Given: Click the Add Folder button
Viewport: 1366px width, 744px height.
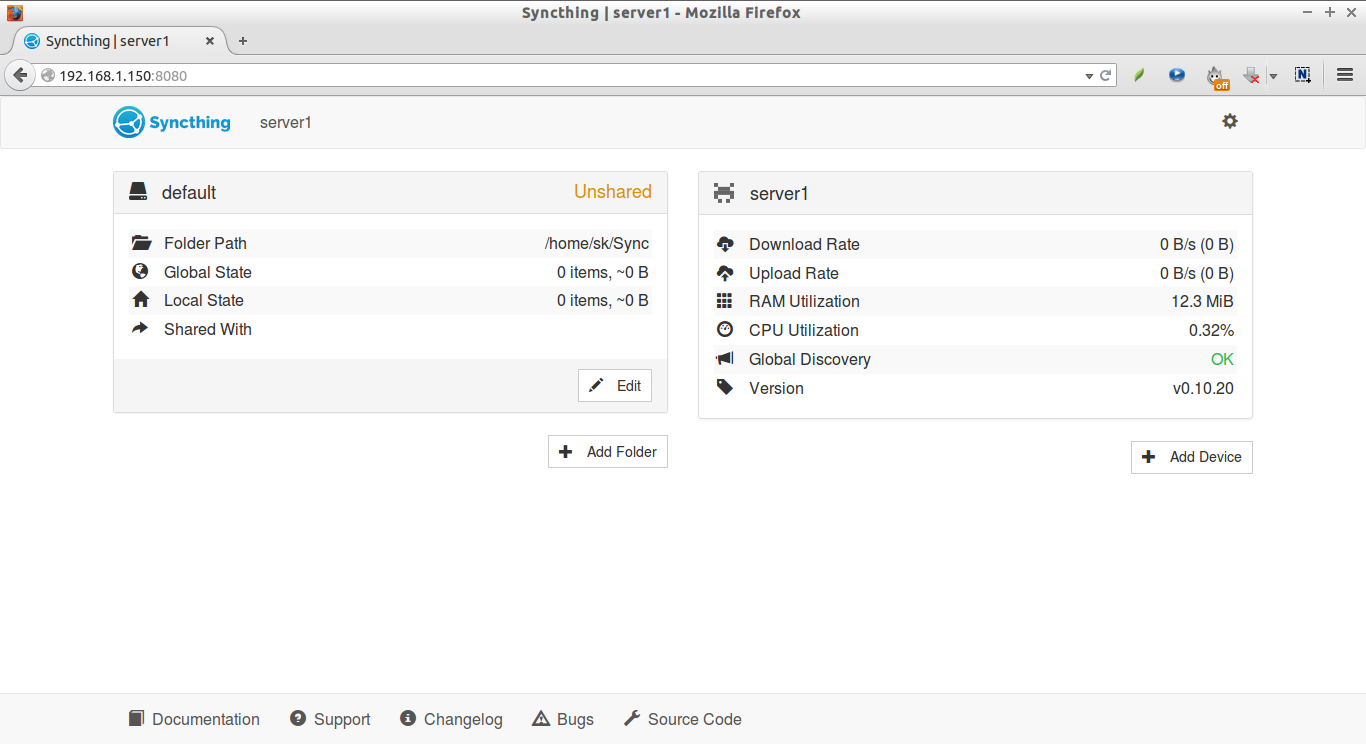Looking at the screenshot, I should pyautogui.click(x=607, y=452).
